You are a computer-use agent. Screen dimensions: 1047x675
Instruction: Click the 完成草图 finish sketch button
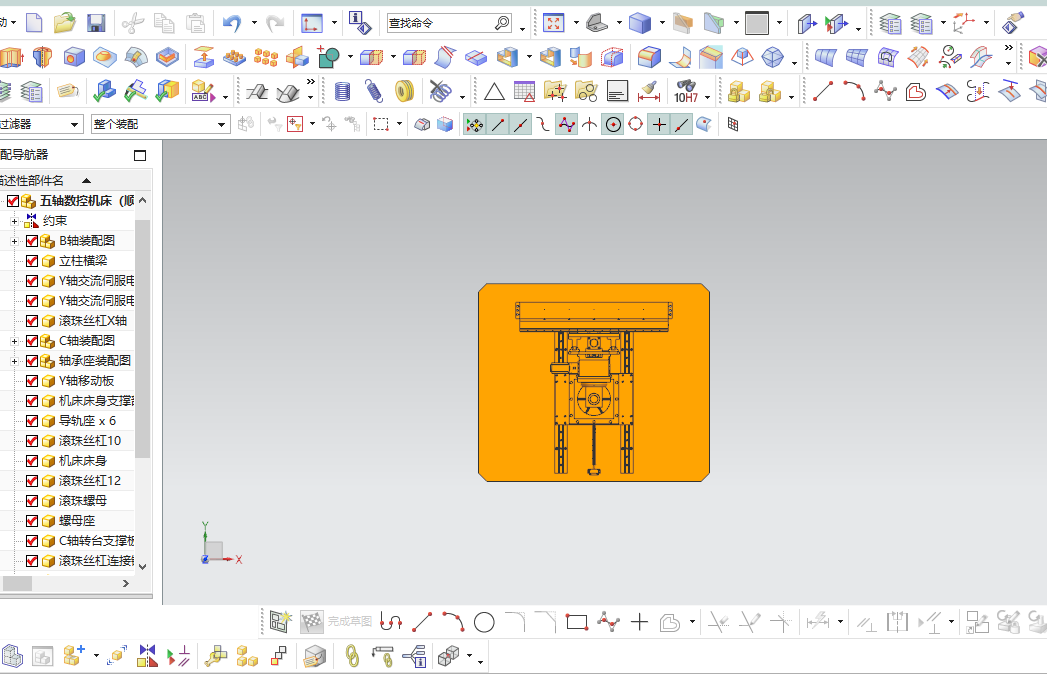click(349, 622)
